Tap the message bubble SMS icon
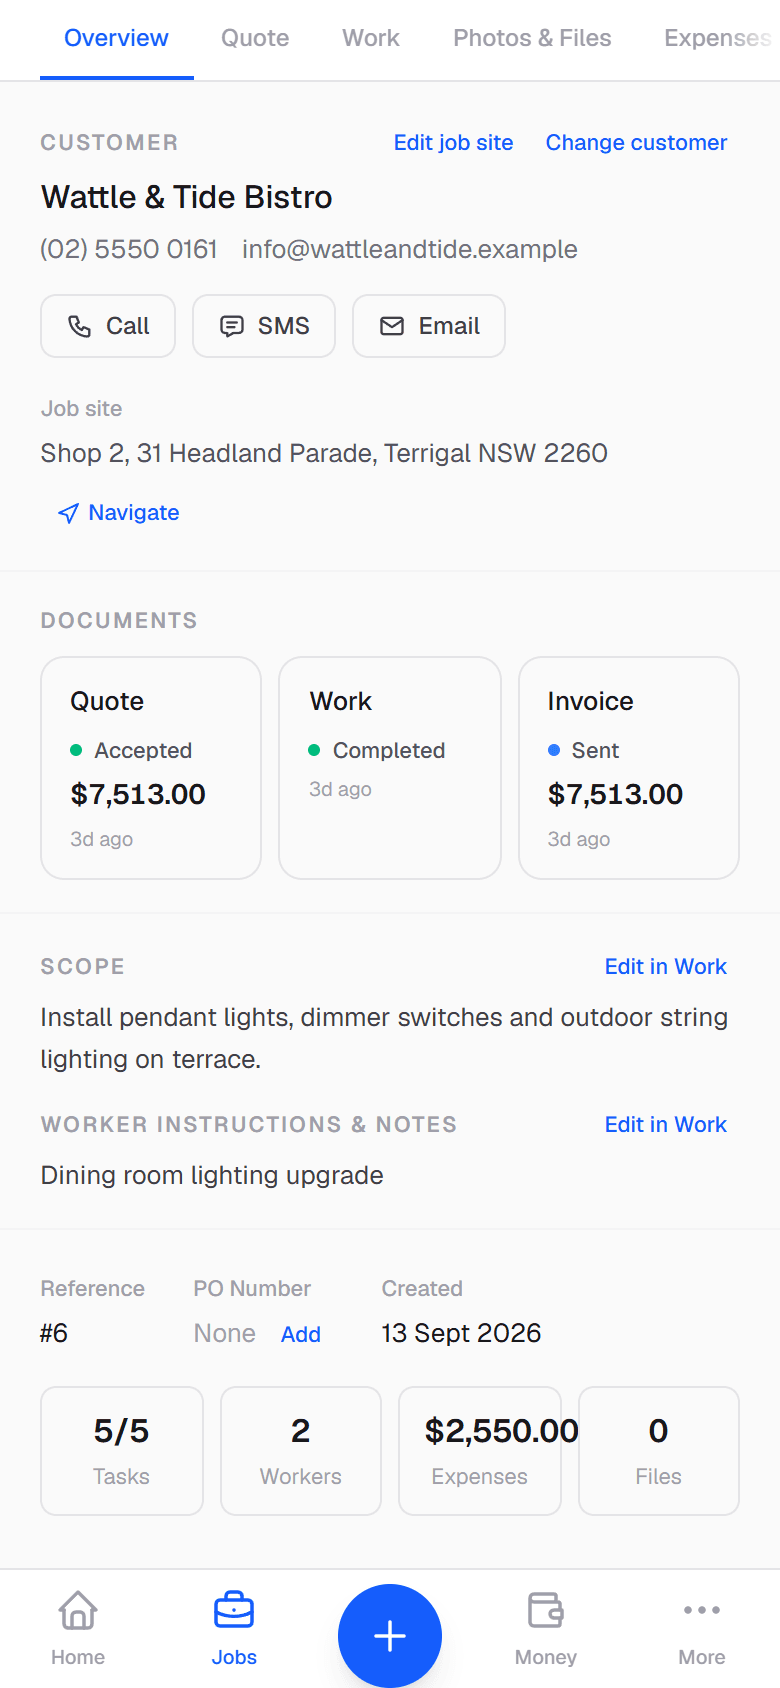 tap(232, 326)
